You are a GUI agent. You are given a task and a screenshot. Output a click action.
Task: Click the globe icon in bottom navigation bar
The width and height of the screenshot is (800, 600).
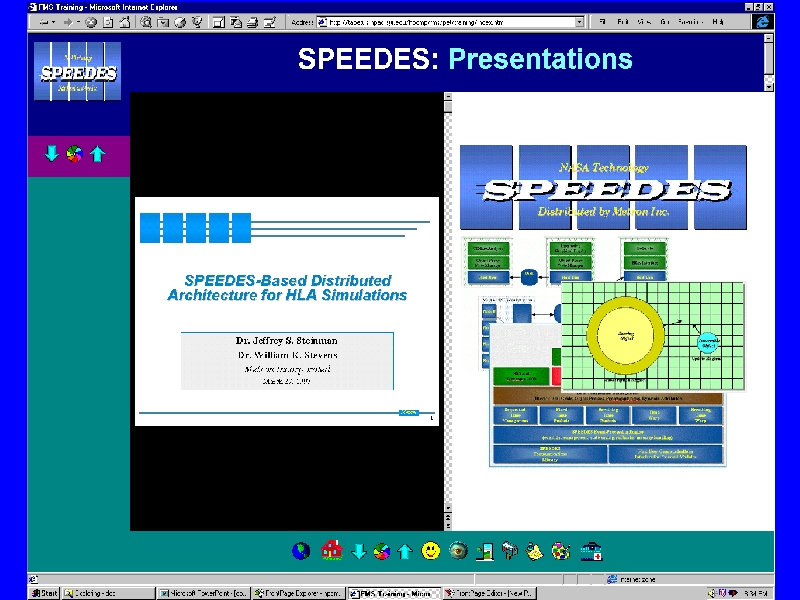301,551
